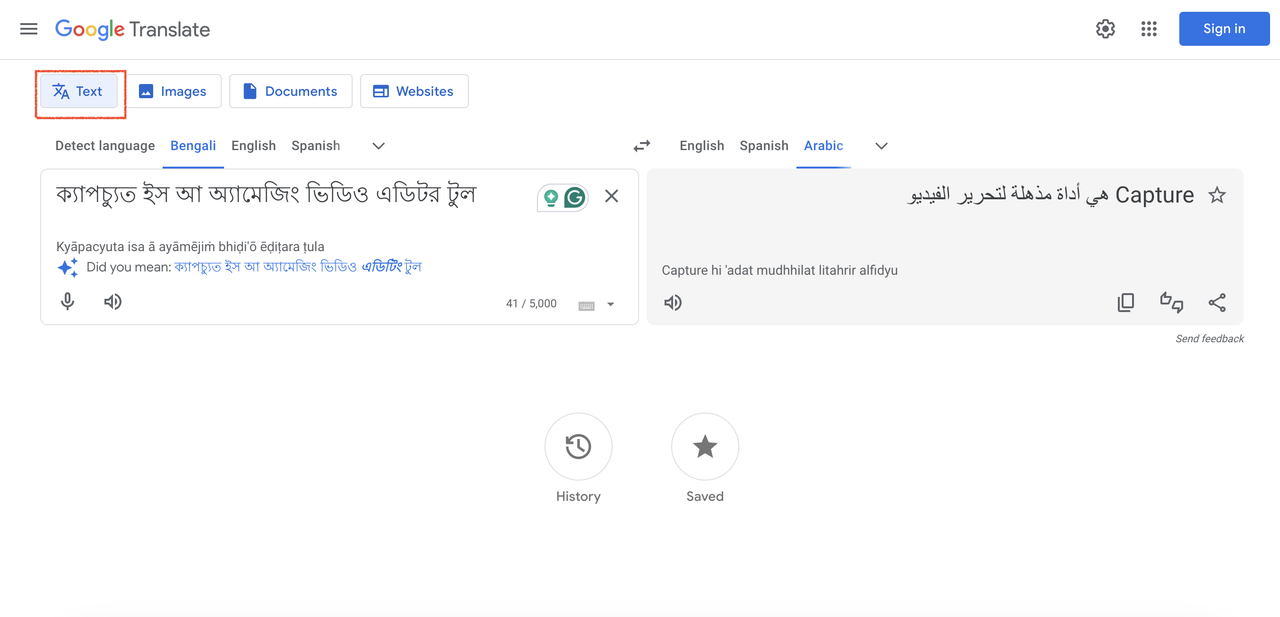The height and width of the screenshot is (617, 1280).
Task: Select English as target language
Action: [x=702, y=146]
